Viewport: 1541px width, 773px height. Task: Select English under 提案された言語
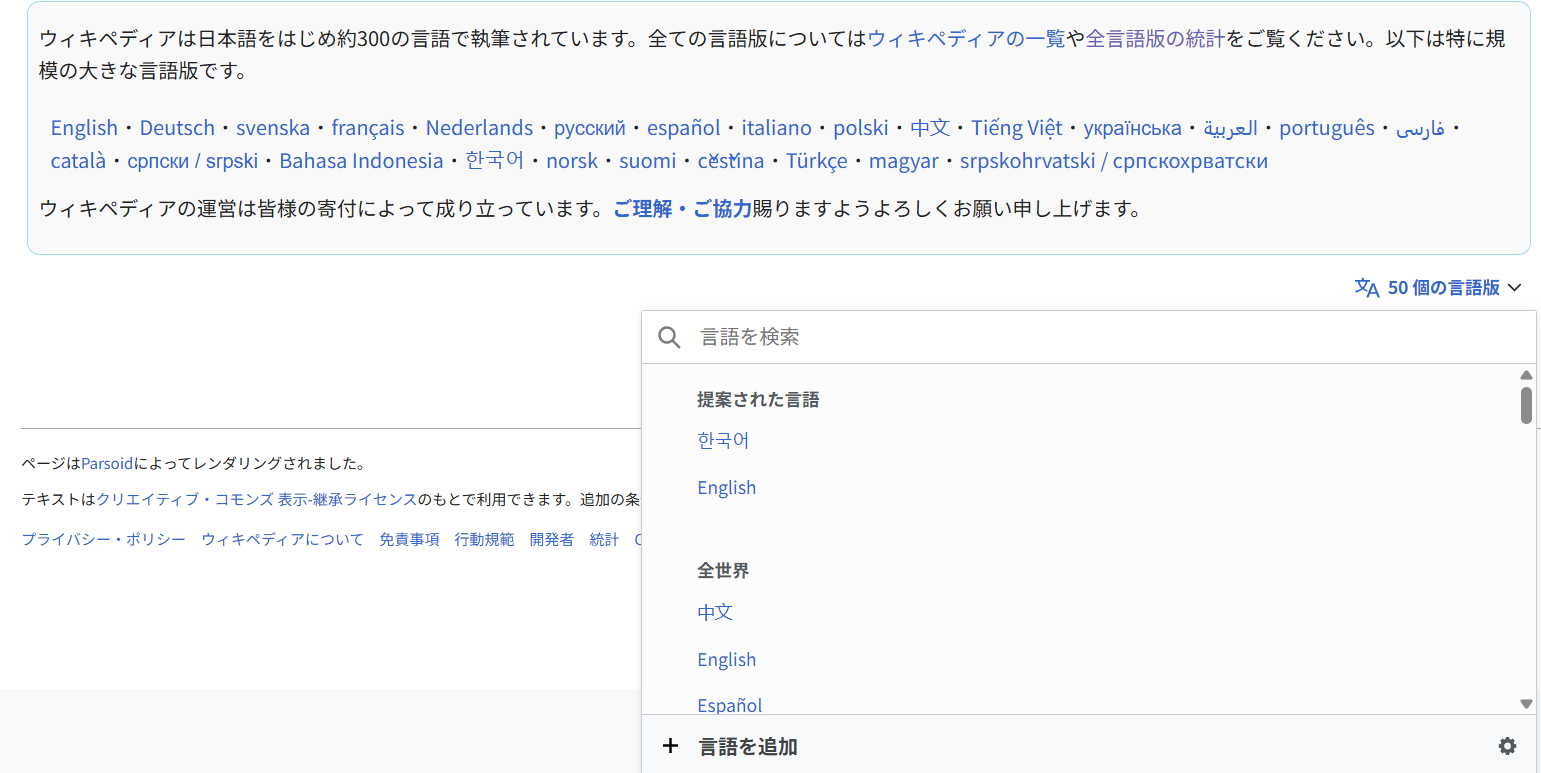pos(726,488)
